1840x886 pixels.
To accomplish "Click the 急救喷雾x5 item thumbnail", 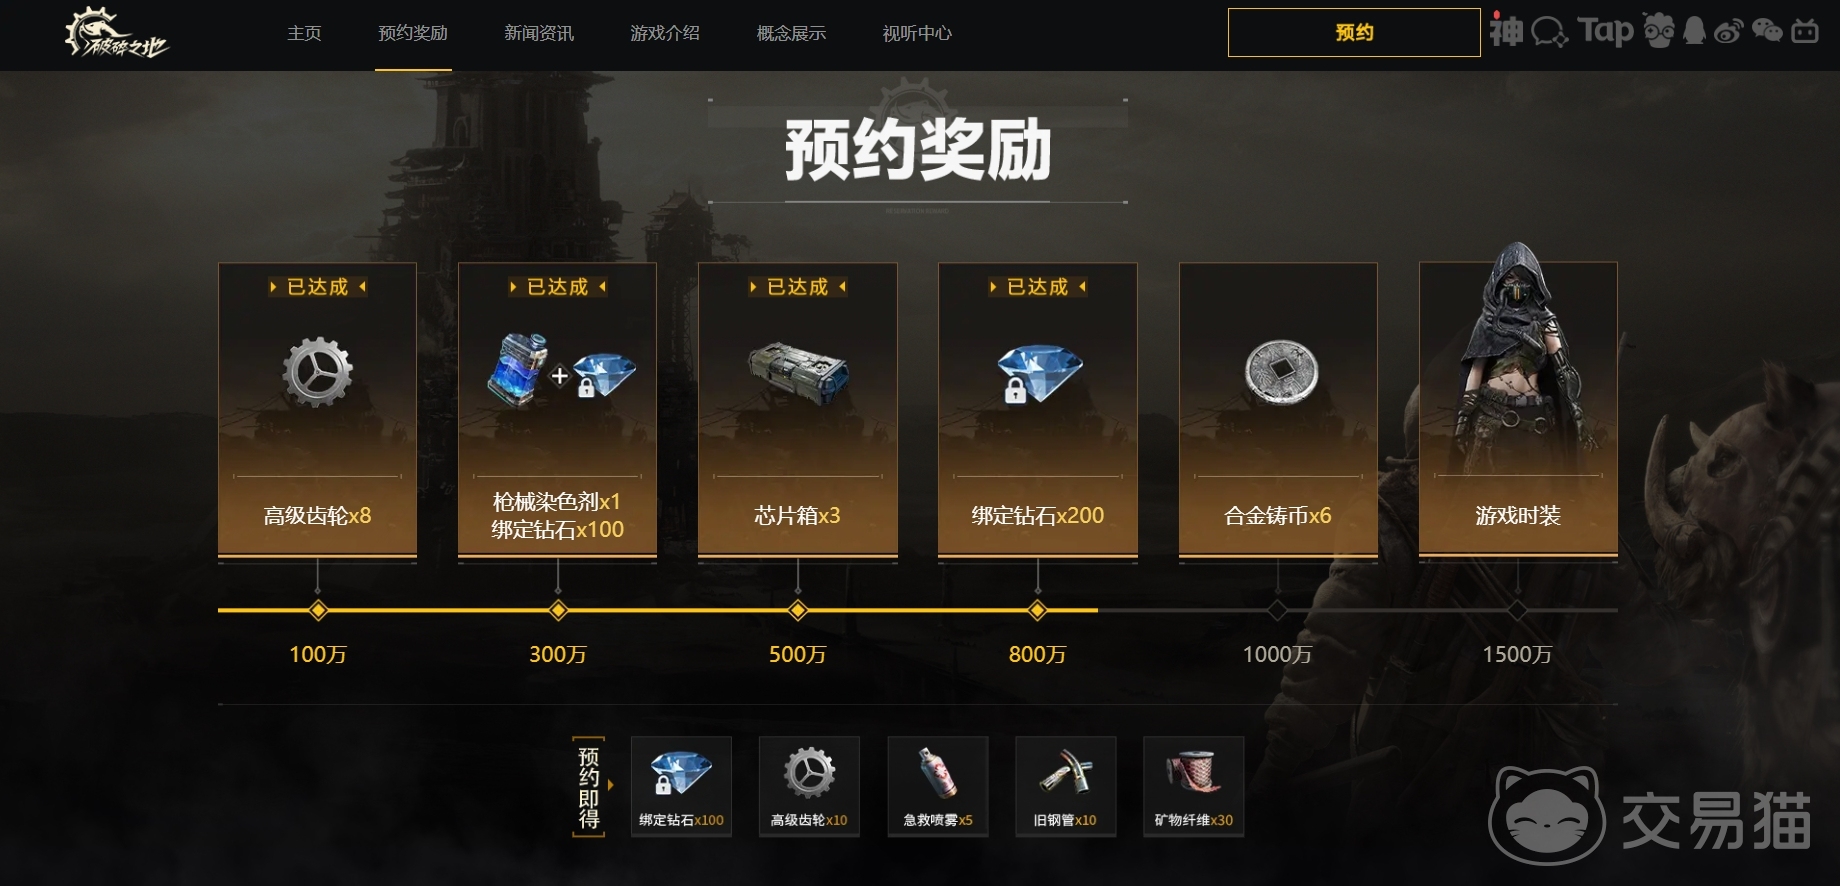I will point(938,786).
